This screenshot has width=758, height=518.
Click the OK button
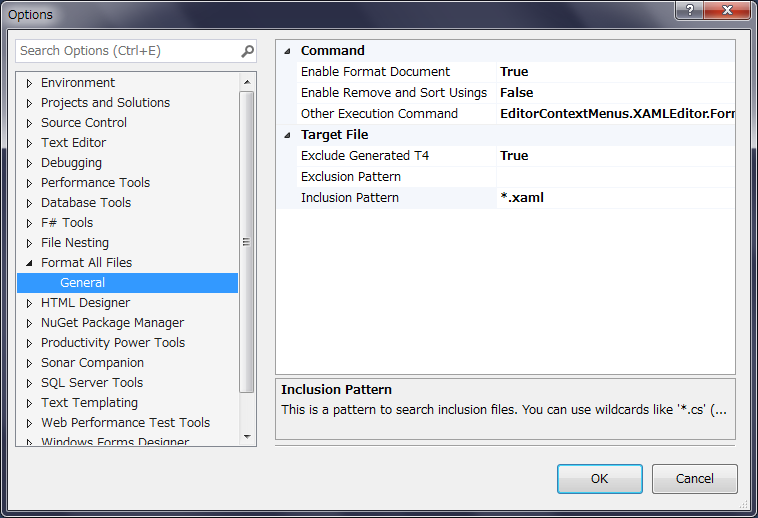(599, 478)
